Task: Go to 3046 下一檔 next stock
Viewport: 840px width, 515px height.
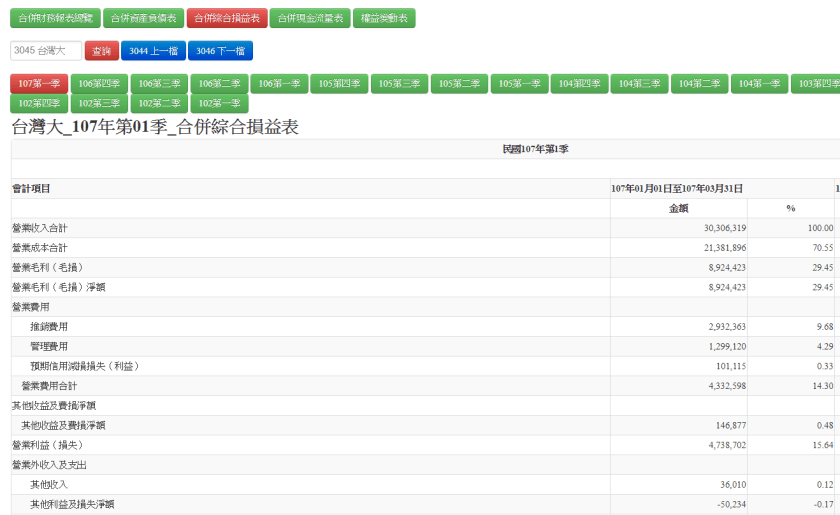Action: (220, 51)
